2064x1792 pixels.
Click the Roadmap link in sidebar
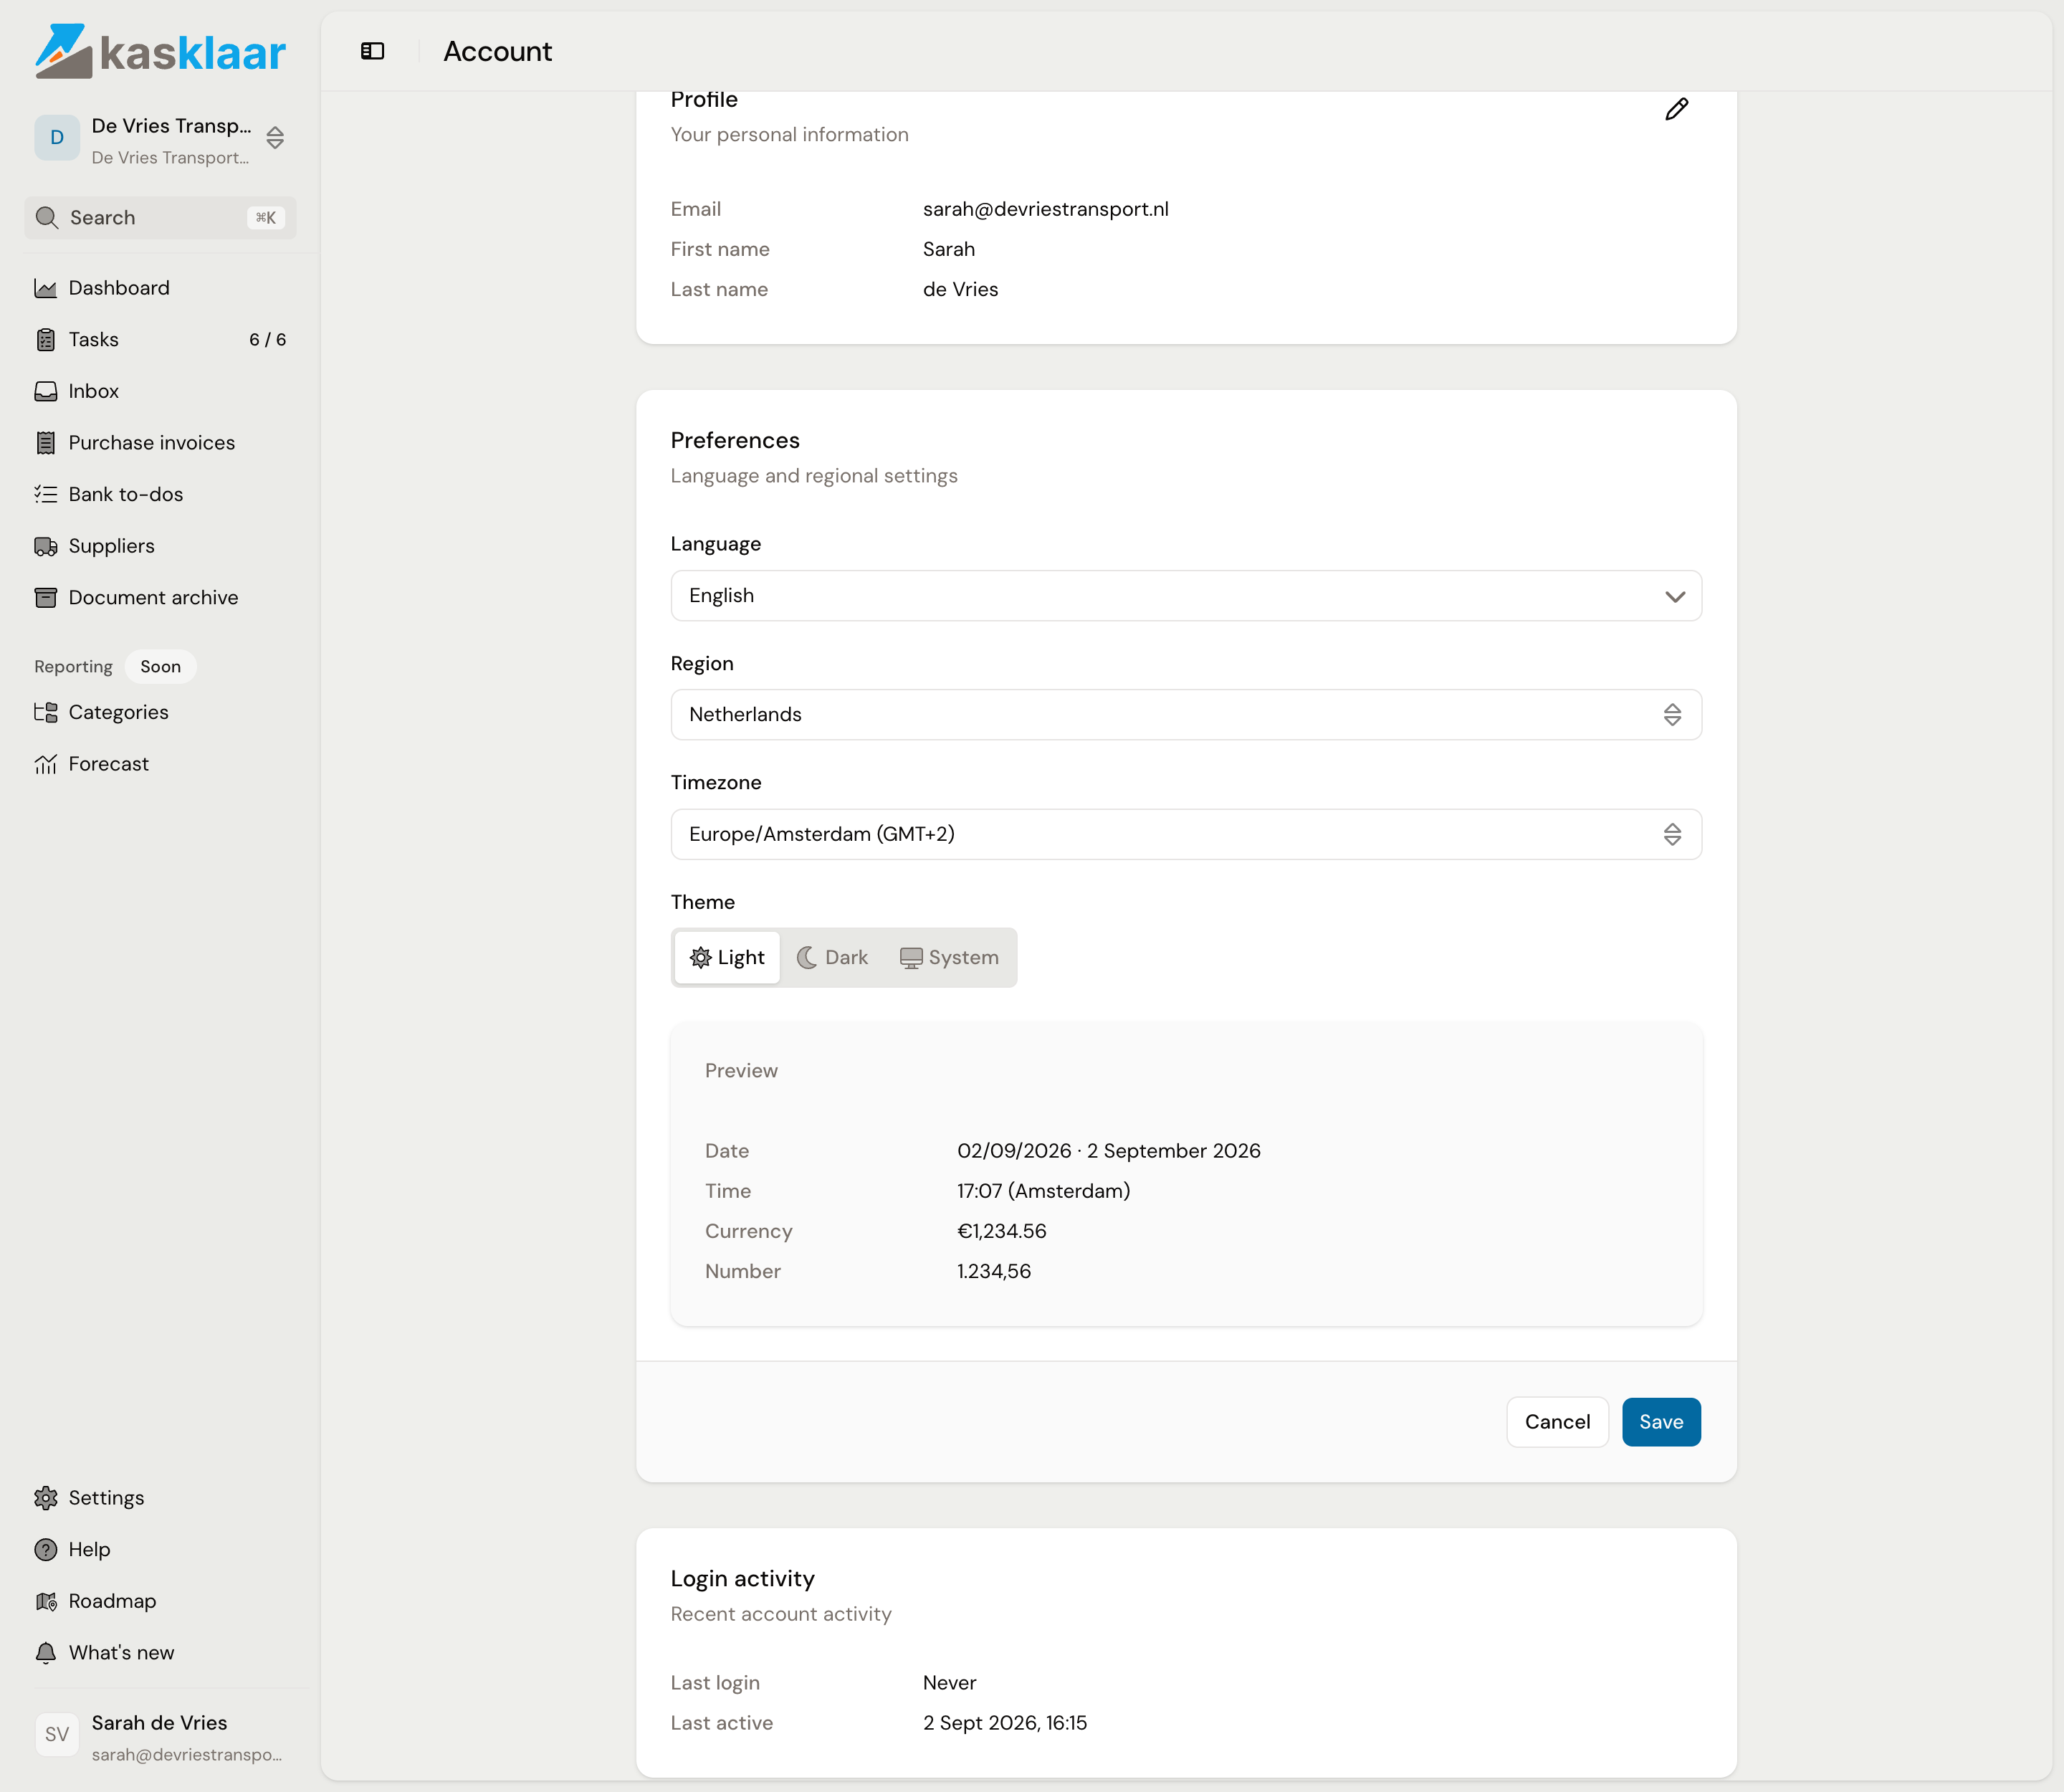pos(160,1601)
